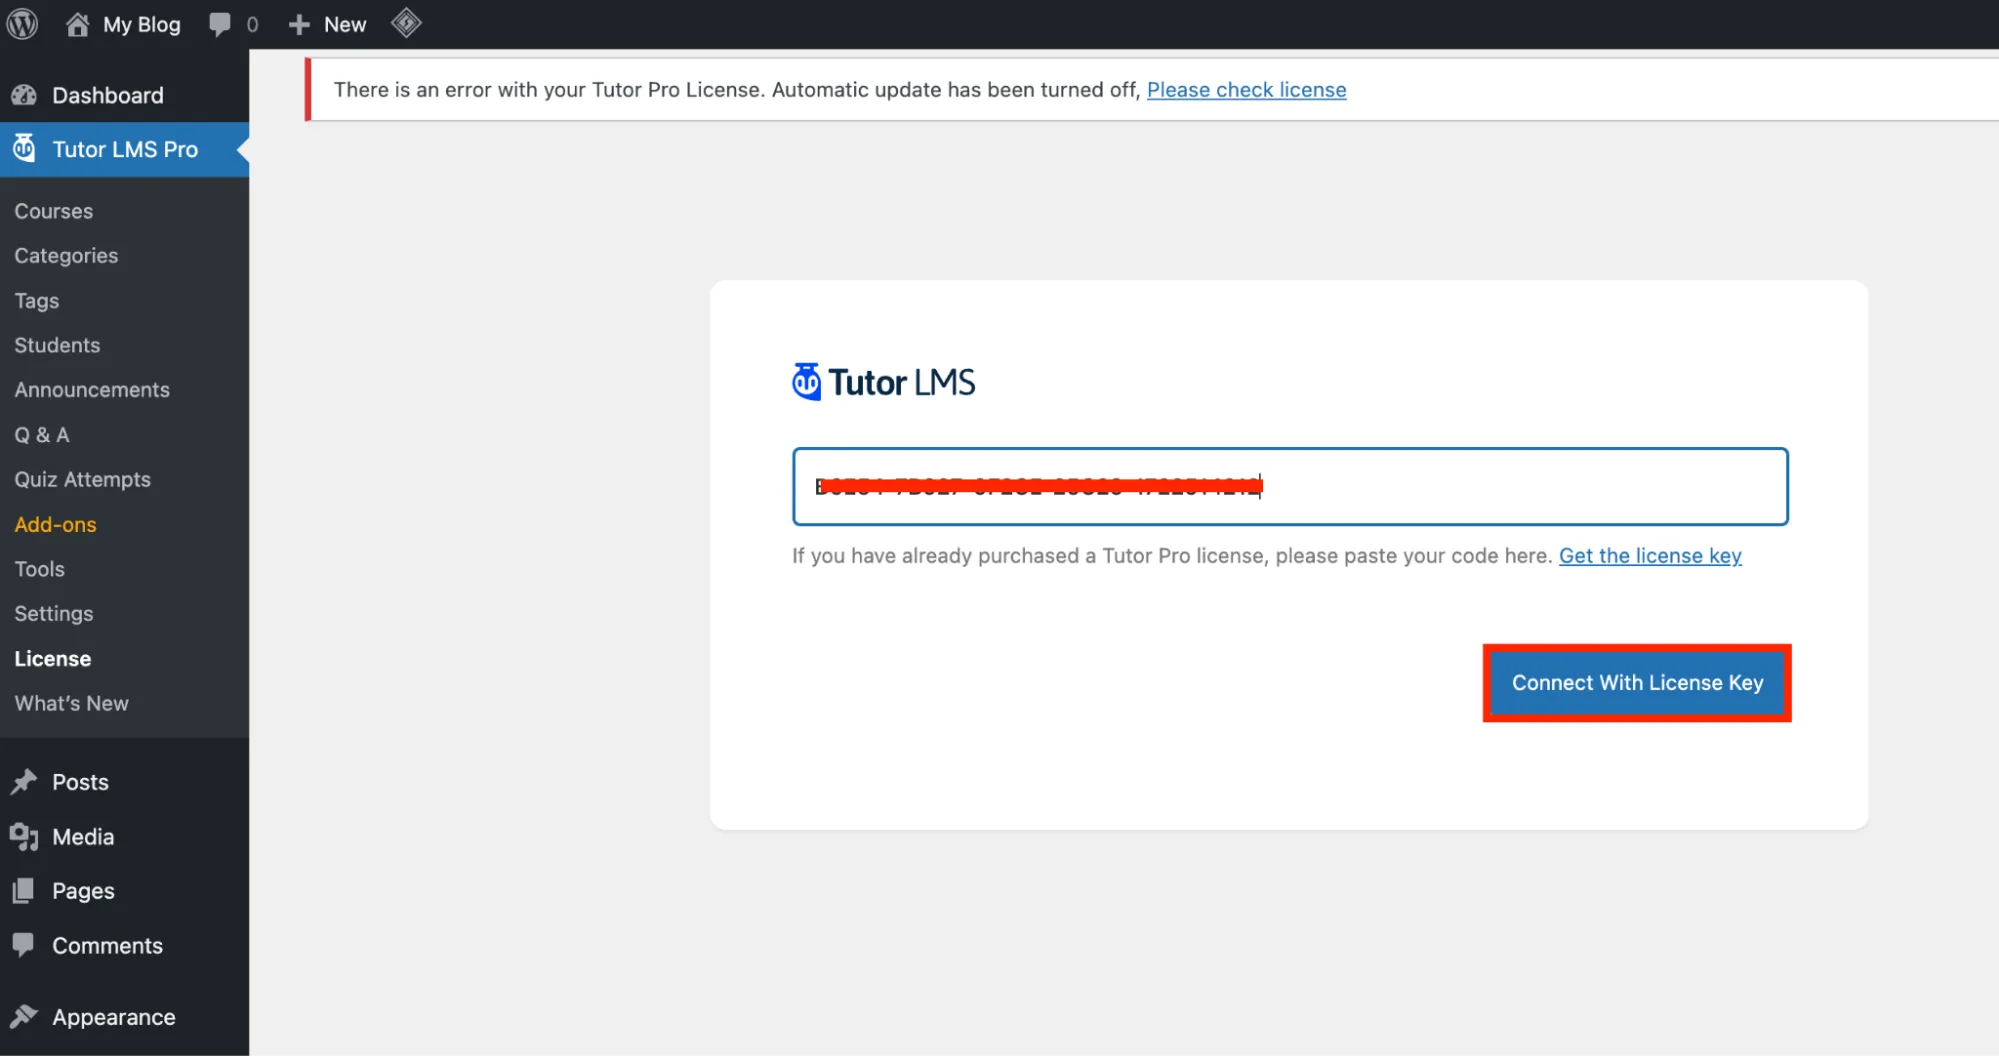Image resolution: width=1999 pixels, height=1057 pixels.
Task: View Quiz Attempts page
Action: tap(82, 480)
